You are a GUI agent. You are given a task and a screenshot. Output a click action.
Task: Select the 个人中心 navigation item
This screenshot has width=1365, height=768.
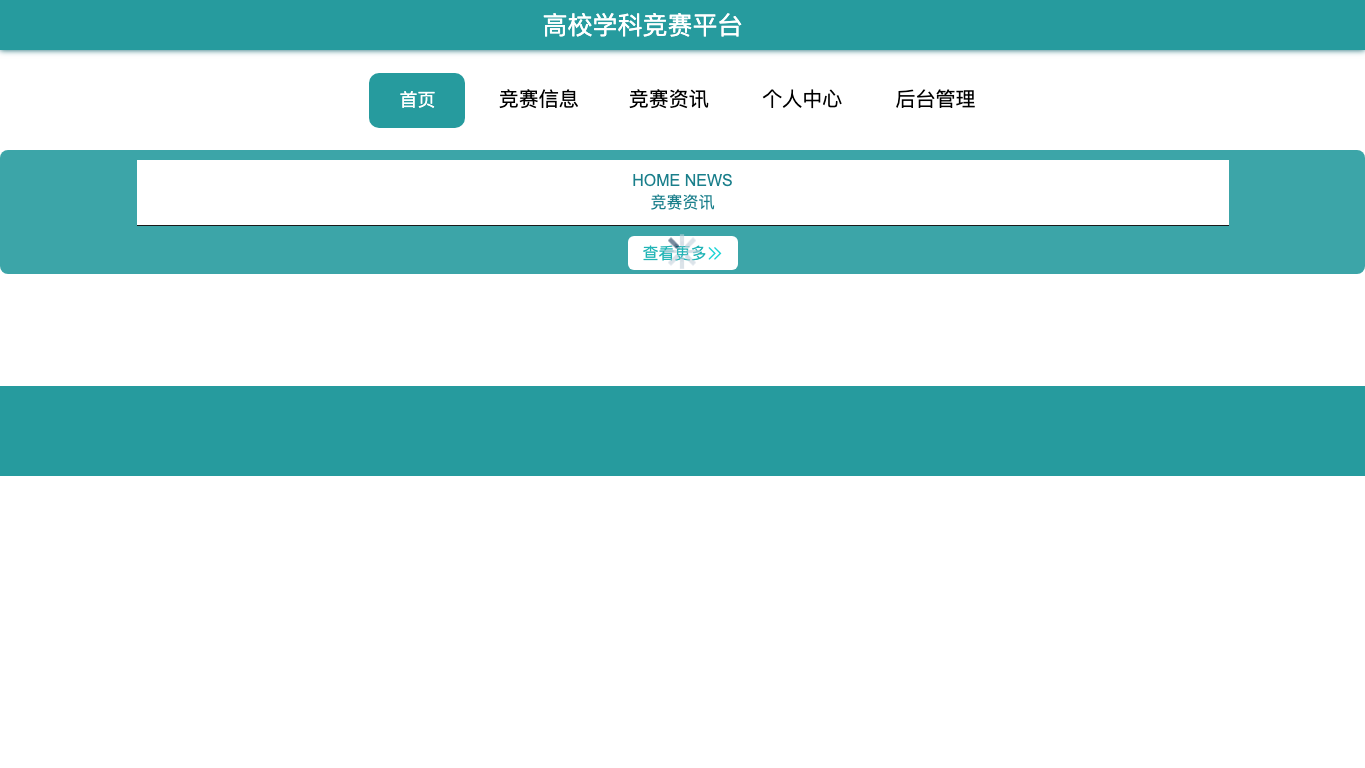pyautogui.click(x=802, y=100)
